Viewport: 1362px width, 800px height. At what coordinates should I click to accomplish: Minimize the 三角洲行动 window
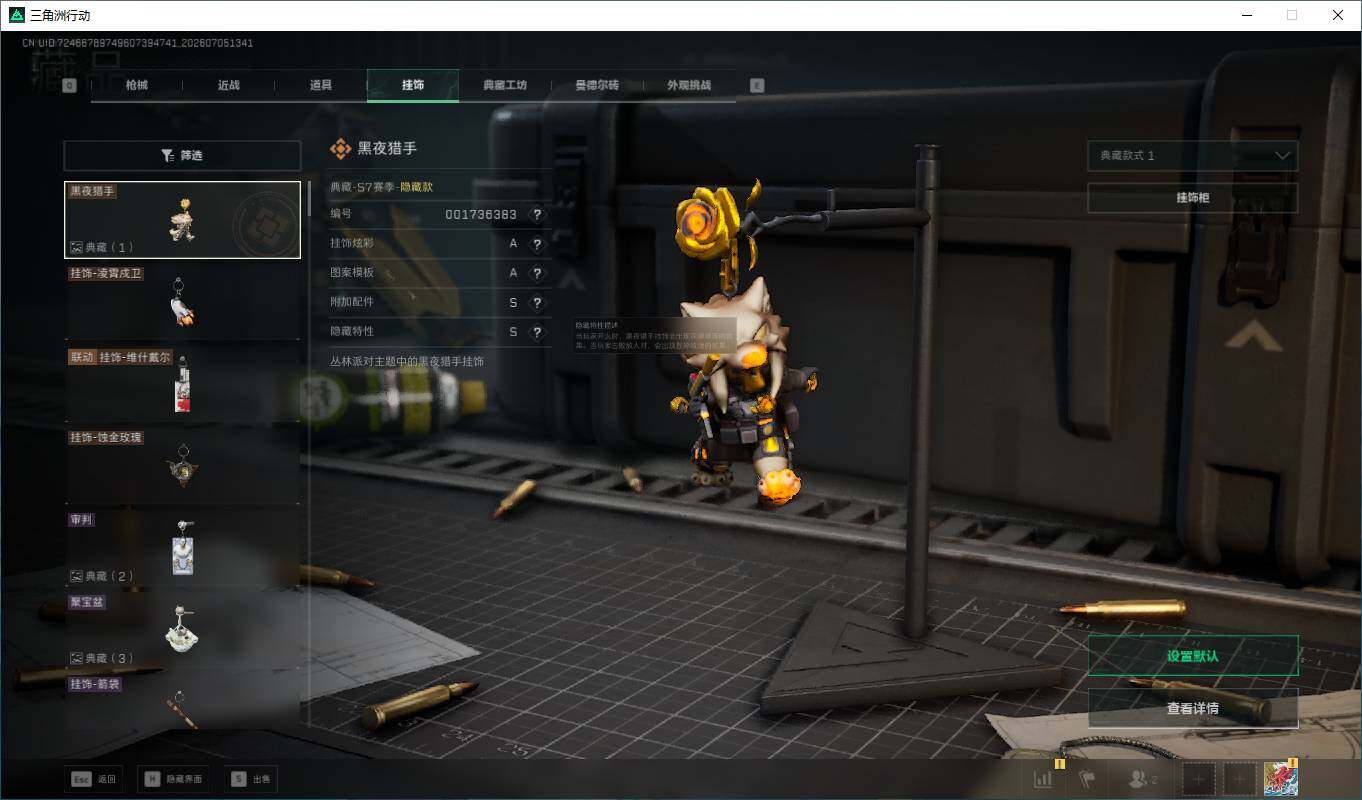tap(1247, 15)
